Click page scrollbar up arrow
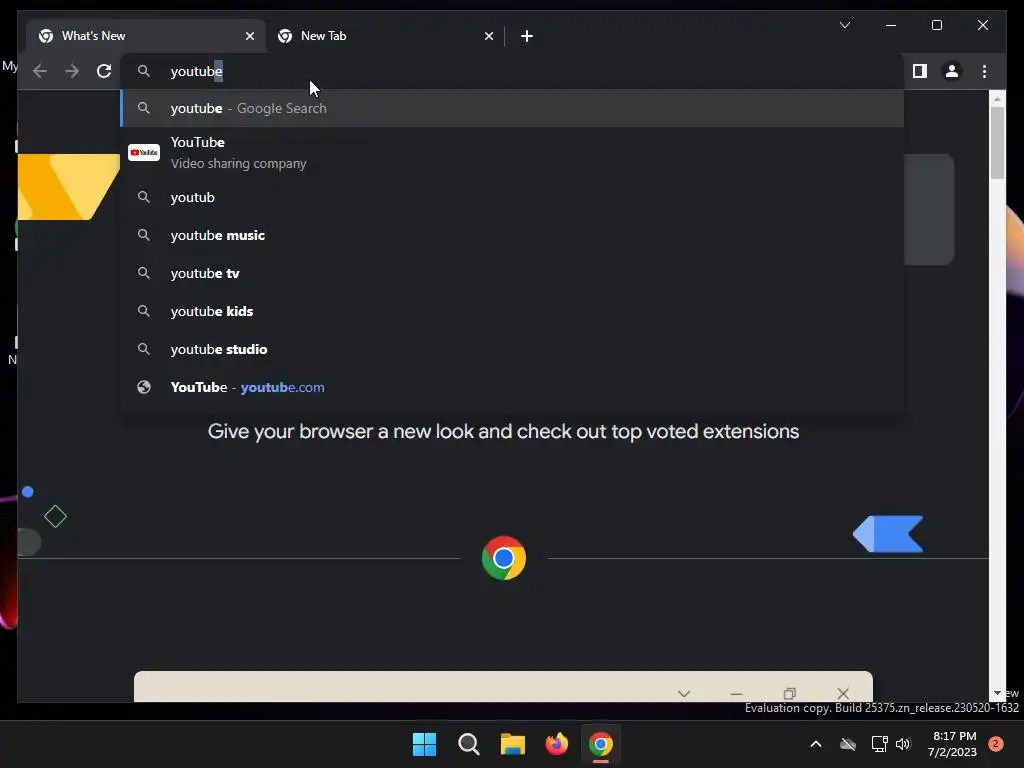This screenshot has width=1024, height=768. pyautogui.click(x=997, y=99)
